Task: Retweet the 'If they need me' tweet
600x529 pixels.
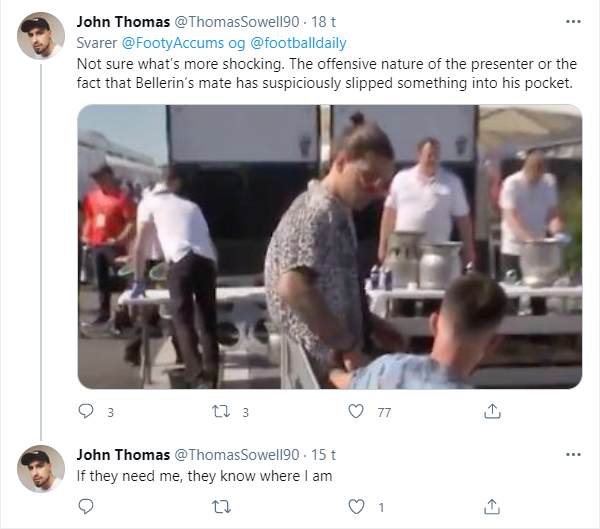Action: pyautogui.click(x=221, y=507)
